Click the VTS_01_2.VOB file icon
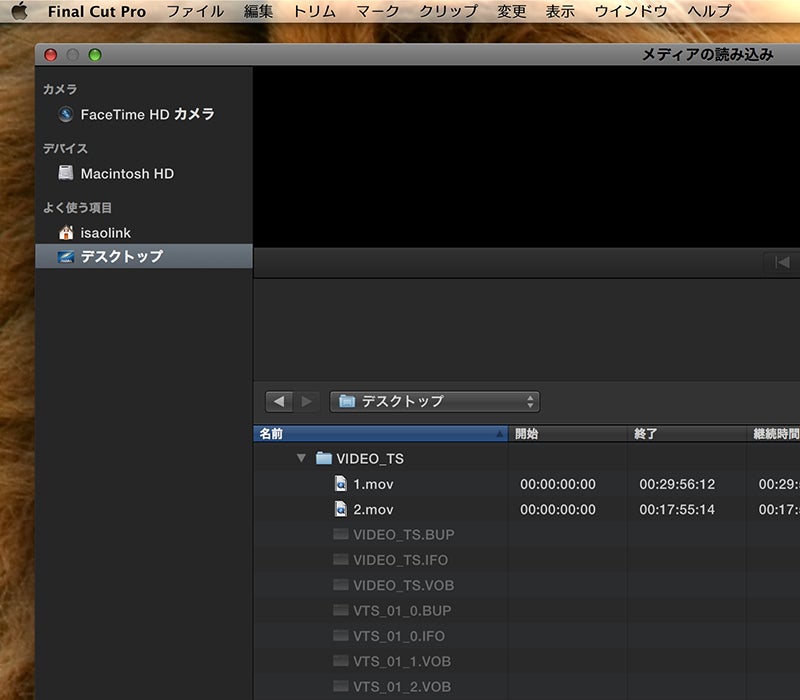Viewport: 800px width, 700px height. click(341, 686)
